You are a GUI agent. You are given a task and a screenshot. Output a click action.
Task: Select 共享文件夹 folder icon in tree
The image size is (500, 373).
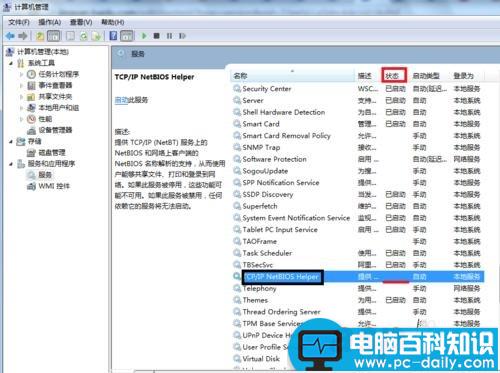(31, 97)
